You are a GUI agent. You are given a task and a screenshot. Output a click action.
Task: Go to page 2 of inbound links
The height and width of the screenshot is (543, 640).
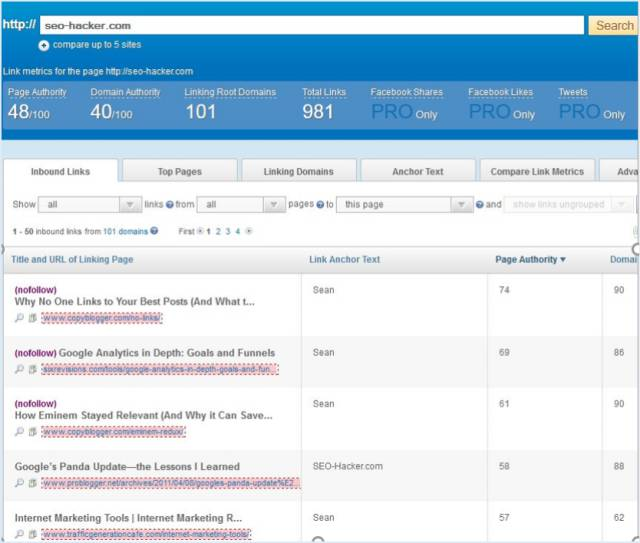217,231
